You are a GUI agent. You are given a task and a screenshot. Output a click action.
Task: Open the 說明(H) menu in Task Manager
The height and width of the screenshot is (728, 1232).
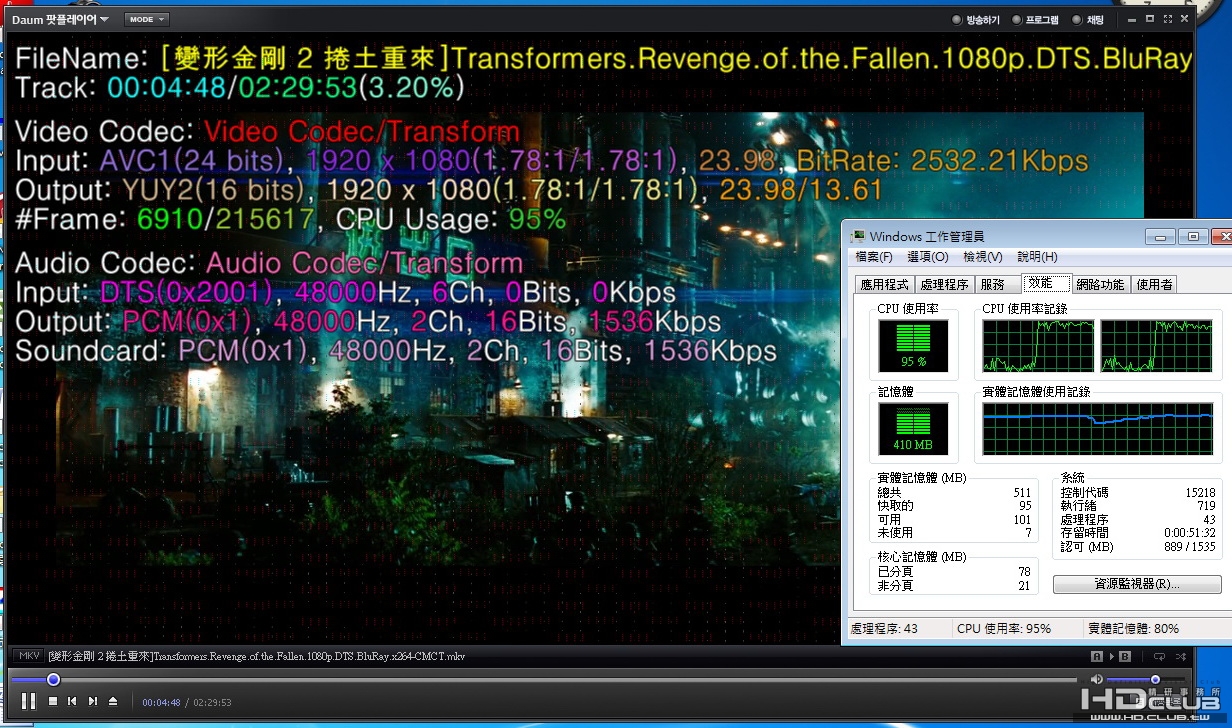(x=1037, y=257)
